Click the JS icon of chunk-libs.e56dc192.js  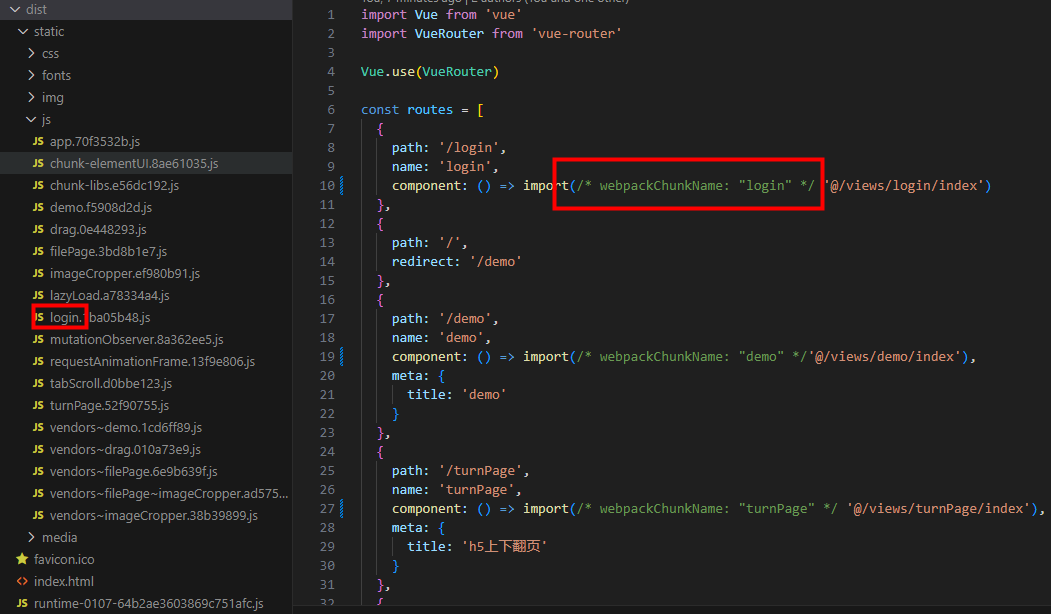(x=38, y=185)
